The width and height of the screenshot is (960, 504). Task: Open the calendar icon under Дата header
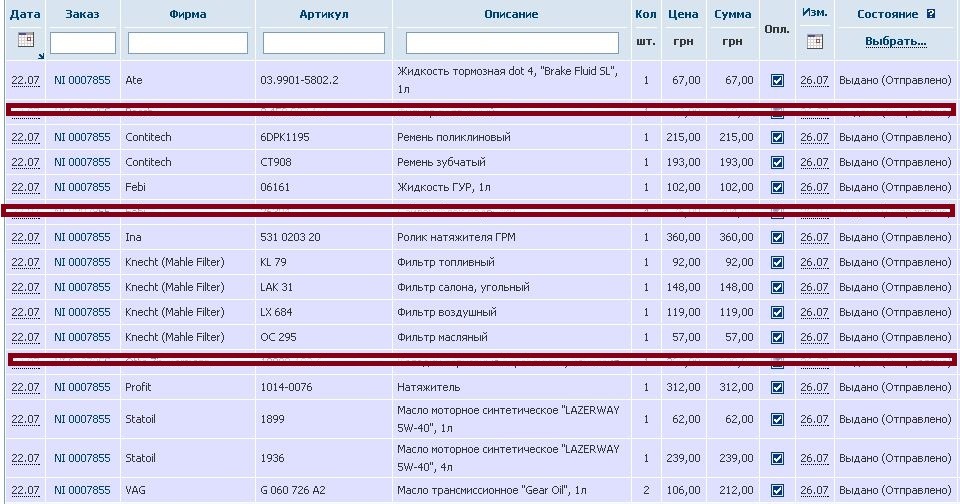26,40
